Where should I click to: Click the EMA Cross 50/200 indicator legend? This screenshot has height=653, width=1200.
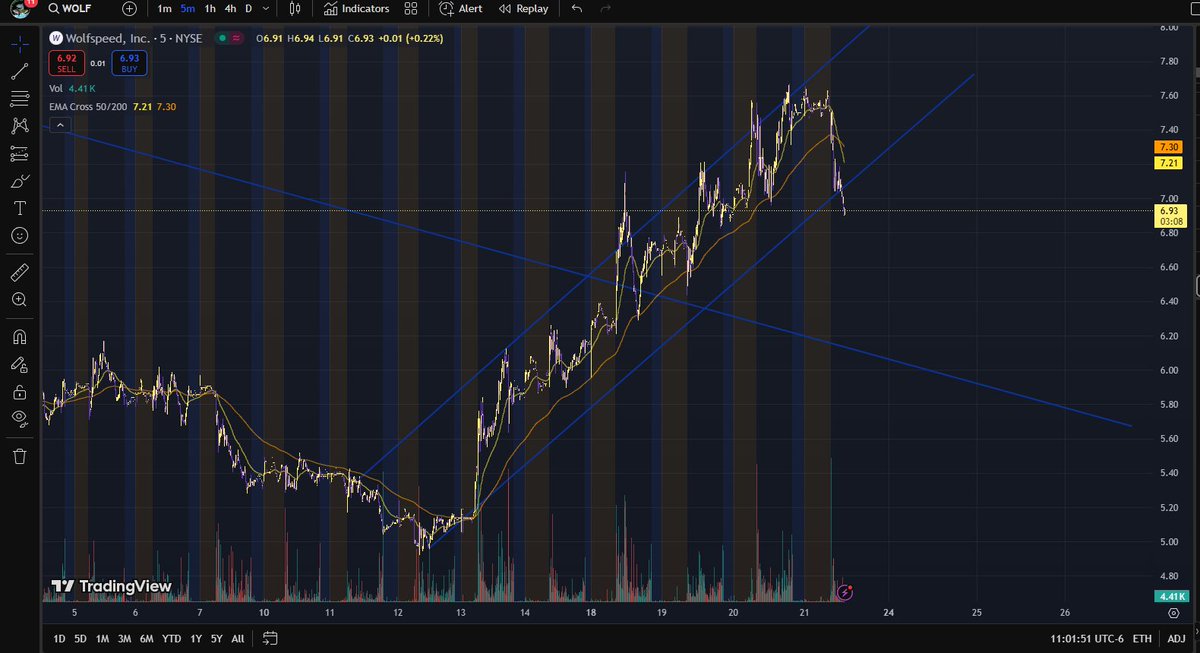point(112,106)
